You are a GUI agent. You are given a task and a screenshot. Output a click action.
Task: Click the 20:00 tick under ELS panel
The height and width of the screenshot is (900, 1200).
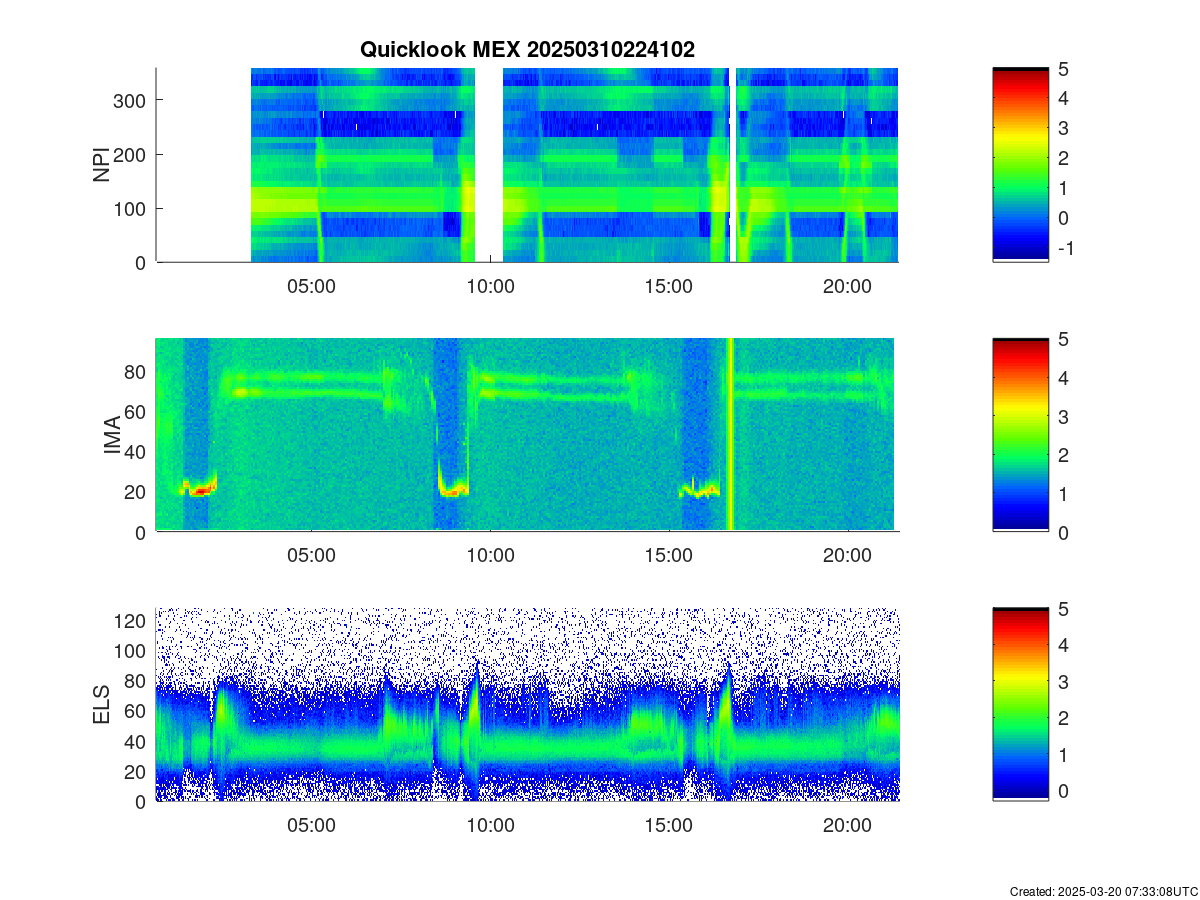[x=847, y=824]
